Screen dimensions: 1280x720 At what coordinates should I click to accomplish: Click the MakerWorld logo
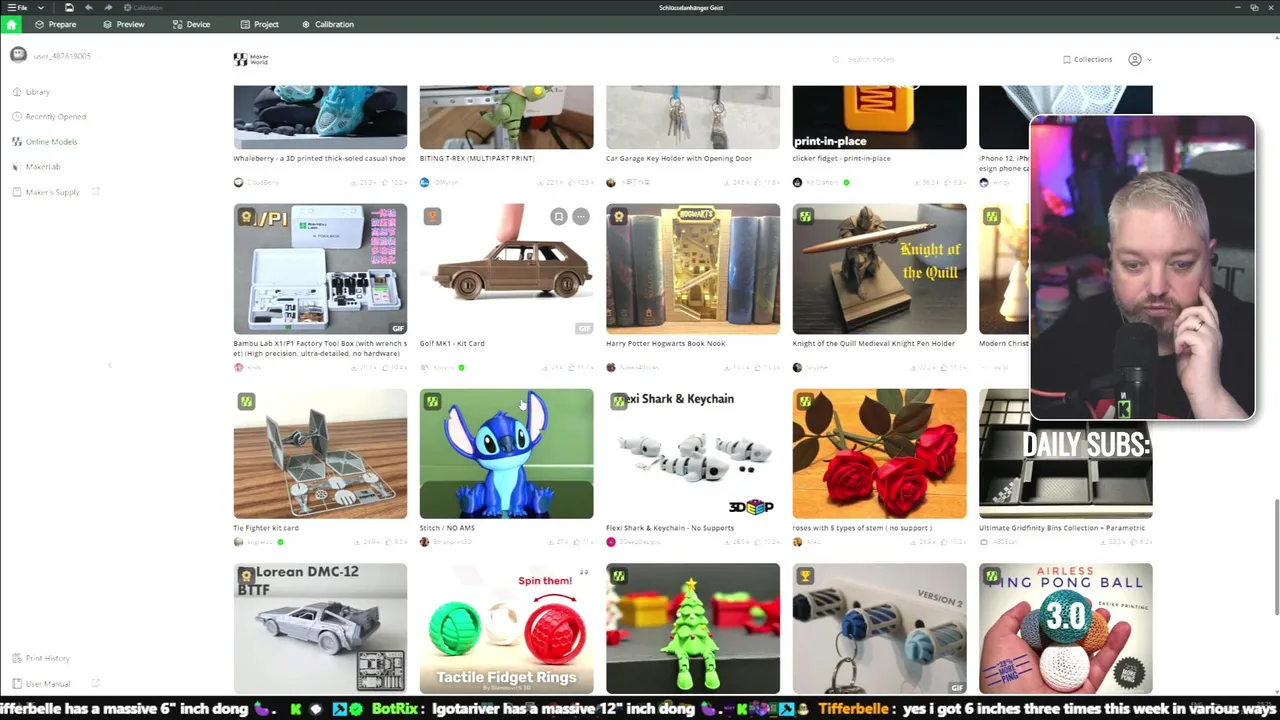coord(251,60)
